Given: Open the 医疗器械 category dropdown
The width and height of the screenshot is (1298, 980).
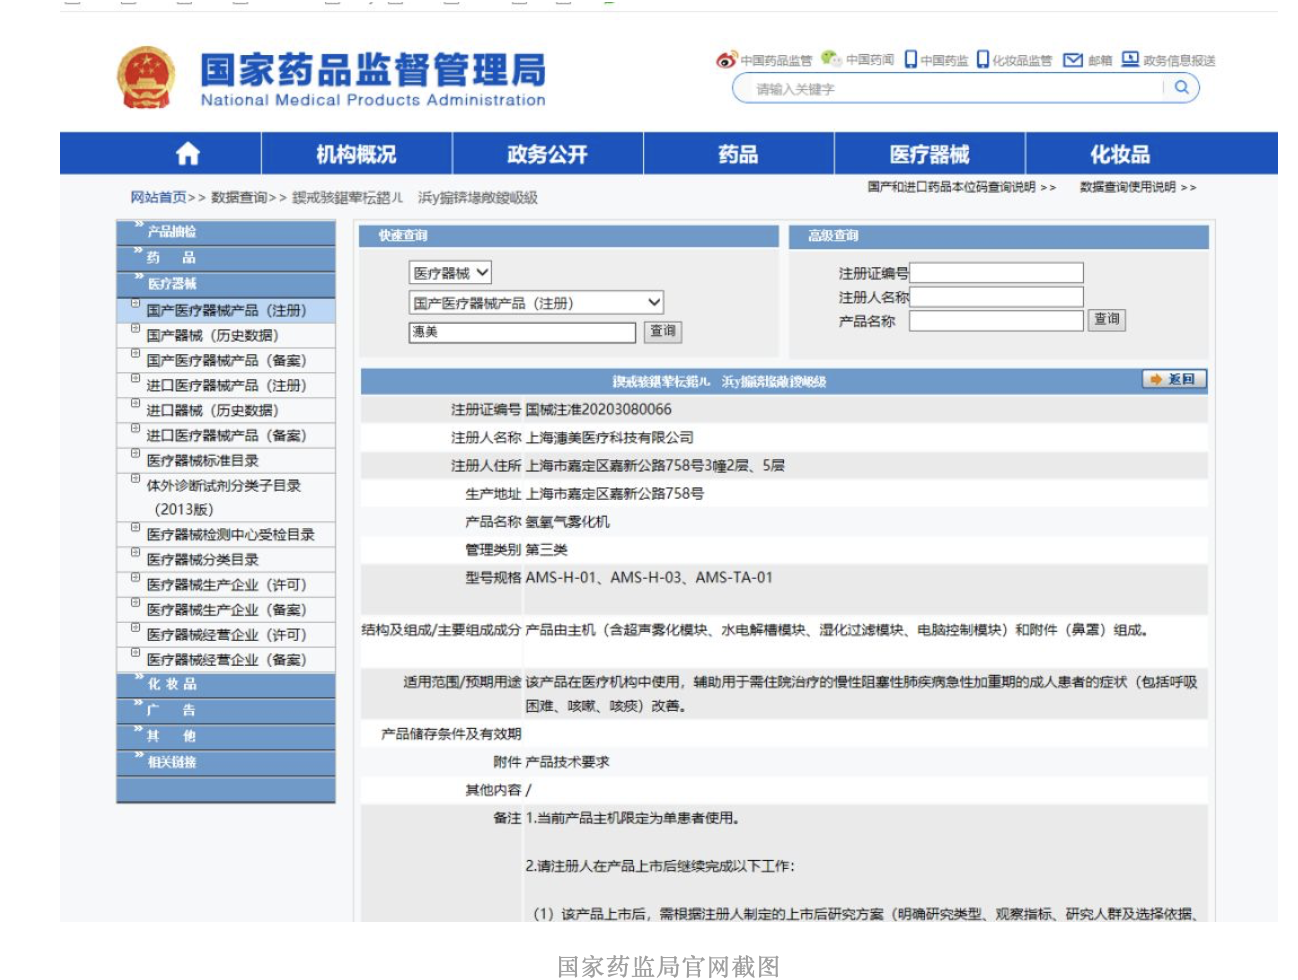Looking at the screenshot, I should 450,273.
